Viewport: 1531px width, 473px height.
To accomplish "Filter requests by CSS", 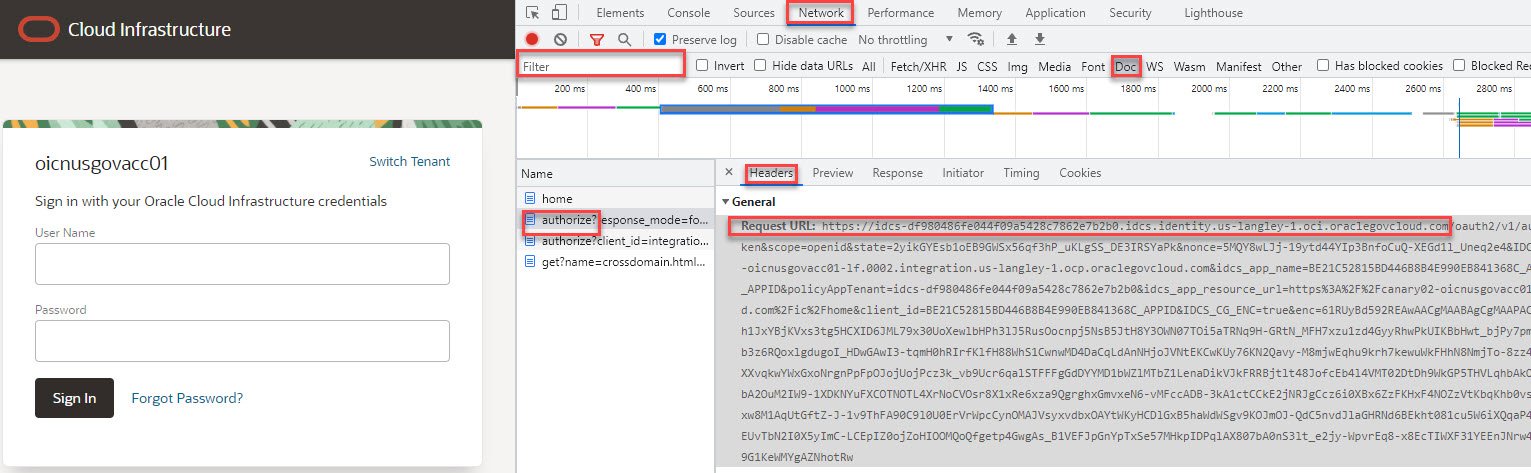I will pos(988,67).
